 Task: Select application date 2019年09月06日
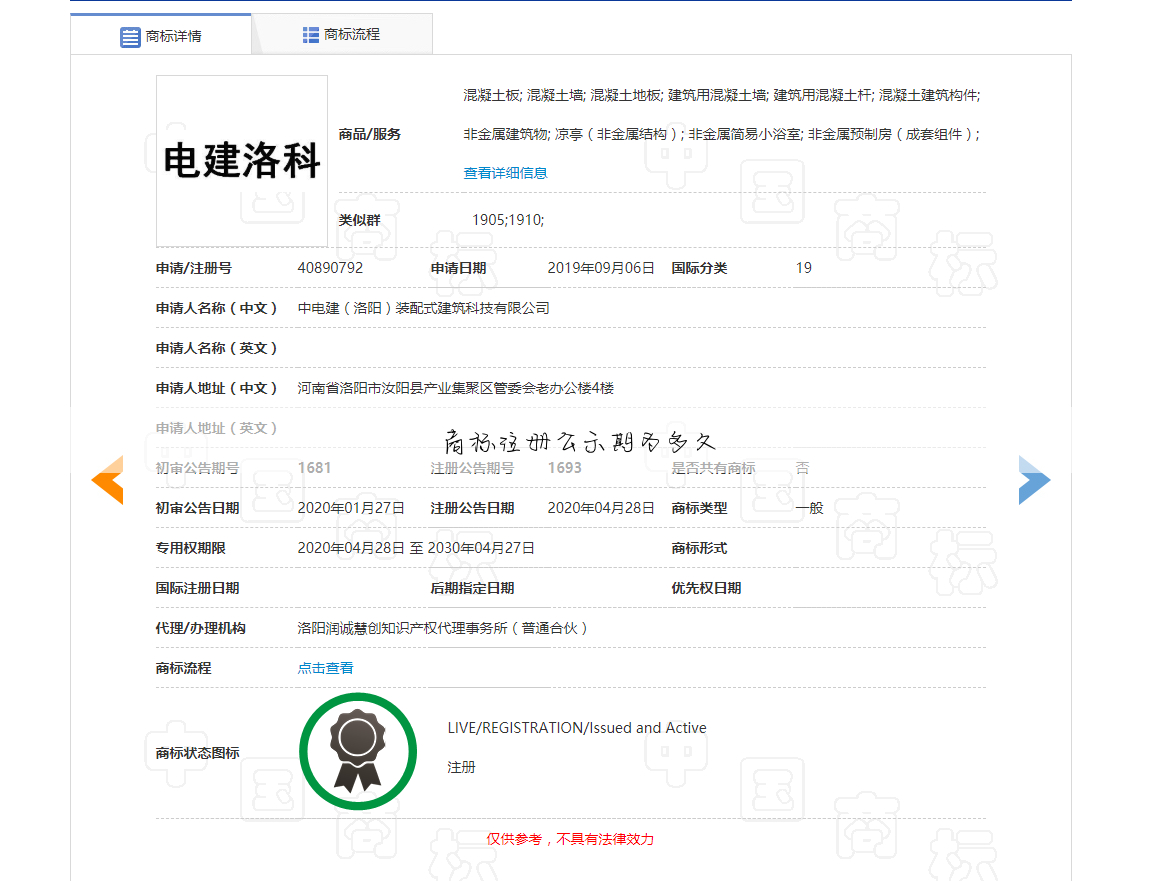point(600,268)
